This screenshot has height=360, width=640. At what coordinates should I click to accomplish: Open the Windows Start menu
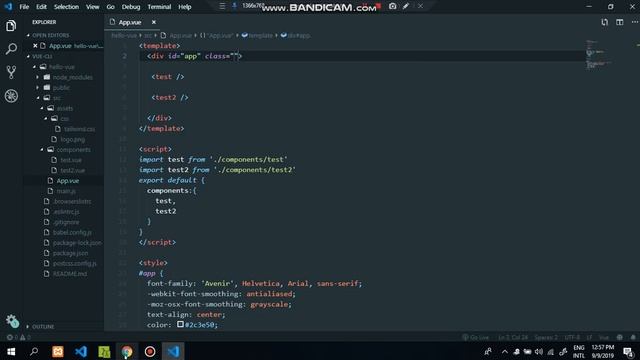tap(11, 351)
